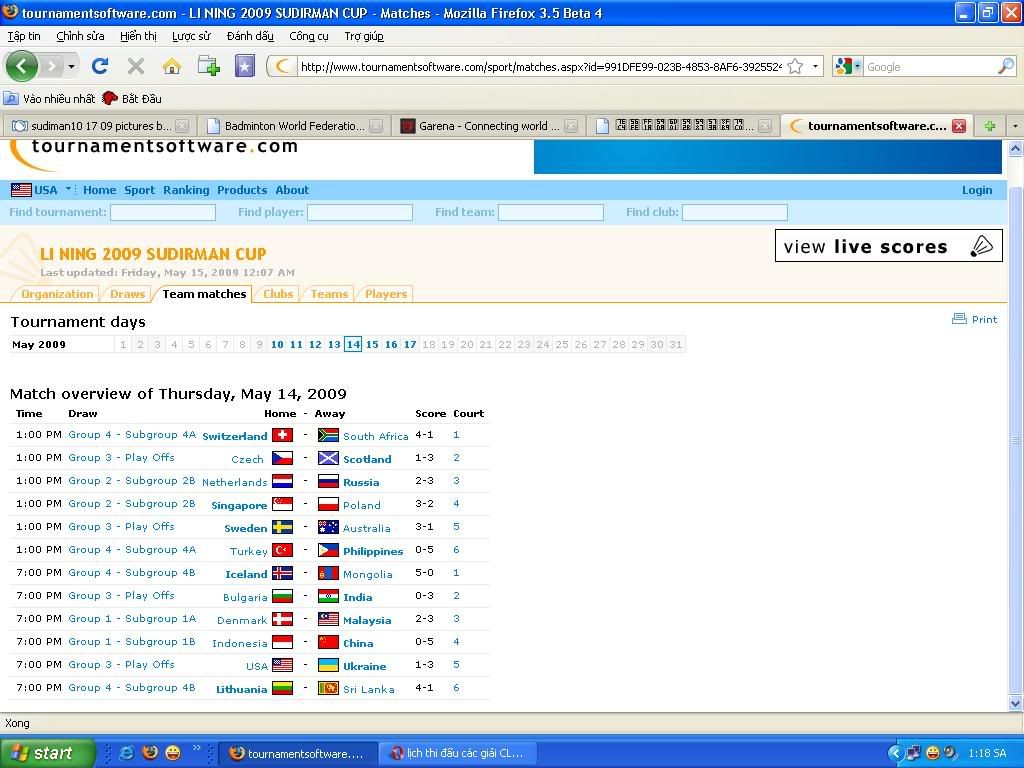Open a new tab with the green plus page icon
The width and height of the screenshot is (1024, 768).
(208, 66)
